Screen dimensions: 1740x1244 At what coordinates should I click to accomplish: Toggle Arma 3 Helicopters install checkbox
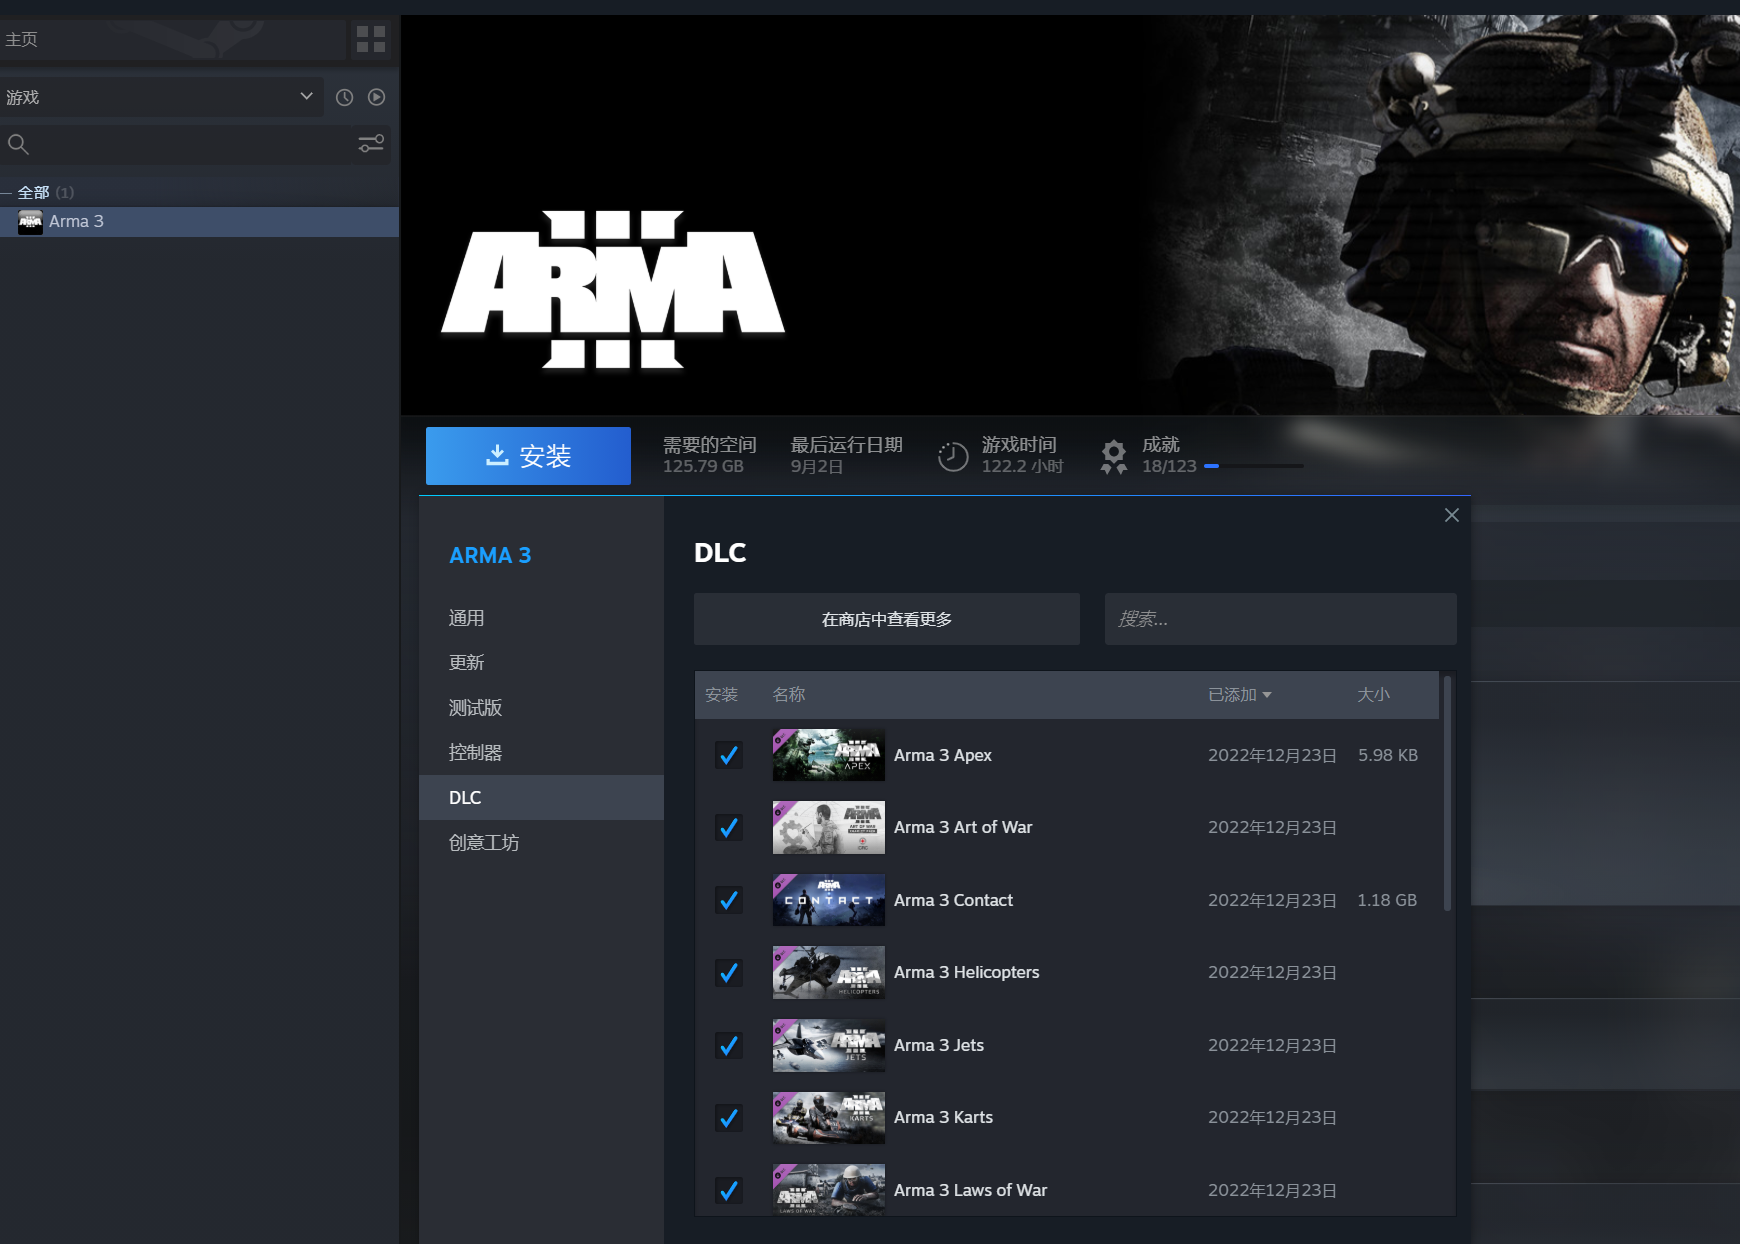pyautogui.click(x=729, y=972)
